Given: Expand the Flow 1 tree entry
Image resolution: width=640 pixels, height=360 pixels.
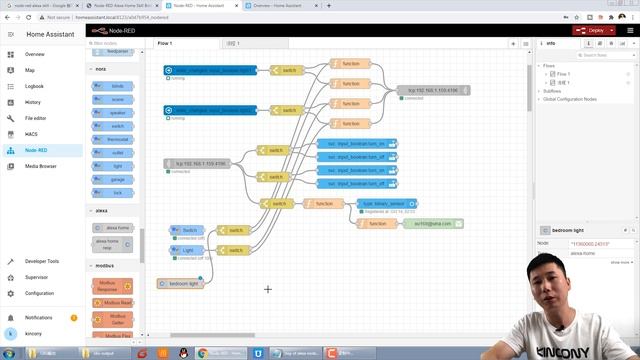Looking at the screenshot, I should tap(546, 74).
